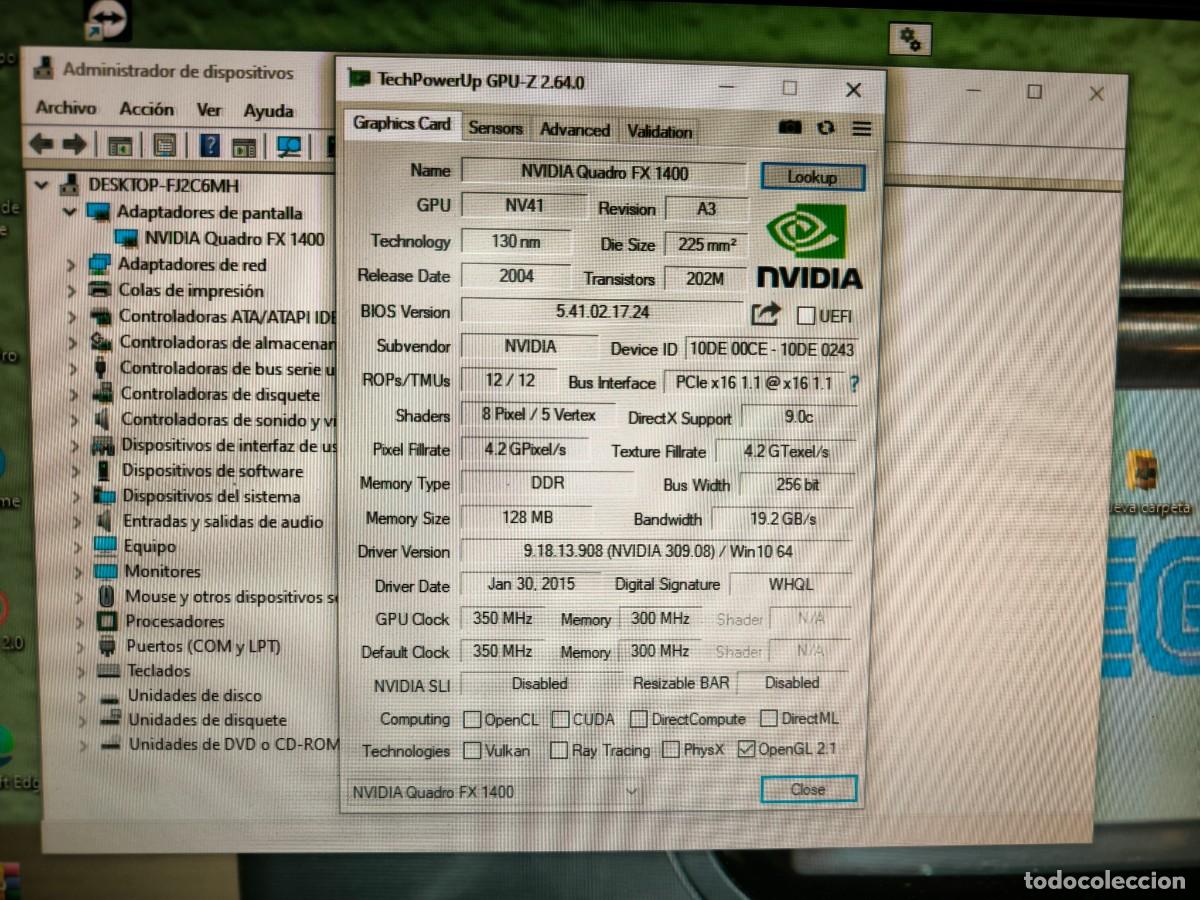1200x900 pixels.
Task: Click the properties toolbar icon in Device Manager
Action: tap(165, 145)
